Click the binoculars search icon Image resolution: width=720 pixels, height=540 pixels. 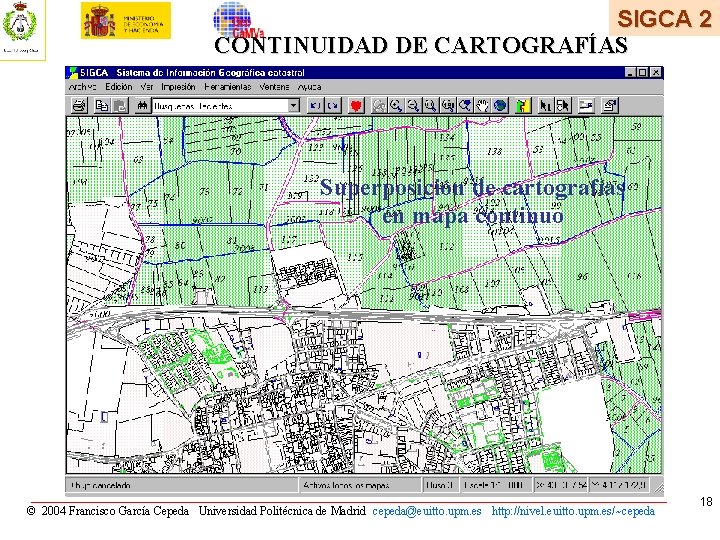[142, 106]
